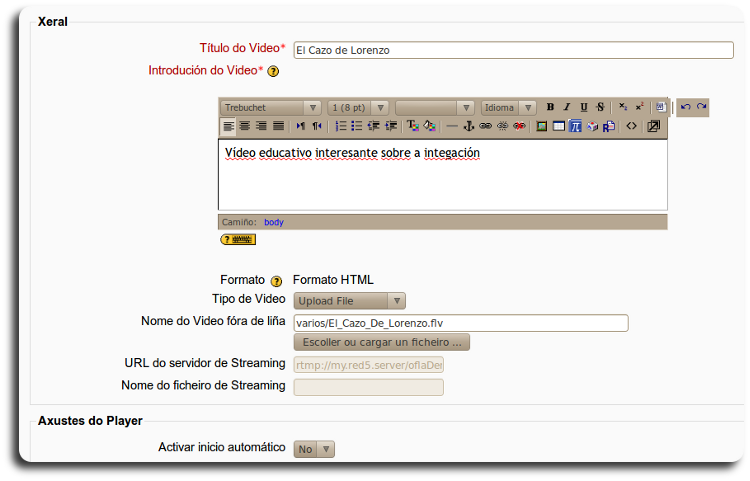
Task: Insert a bulleted list
Action: point(357,126)
